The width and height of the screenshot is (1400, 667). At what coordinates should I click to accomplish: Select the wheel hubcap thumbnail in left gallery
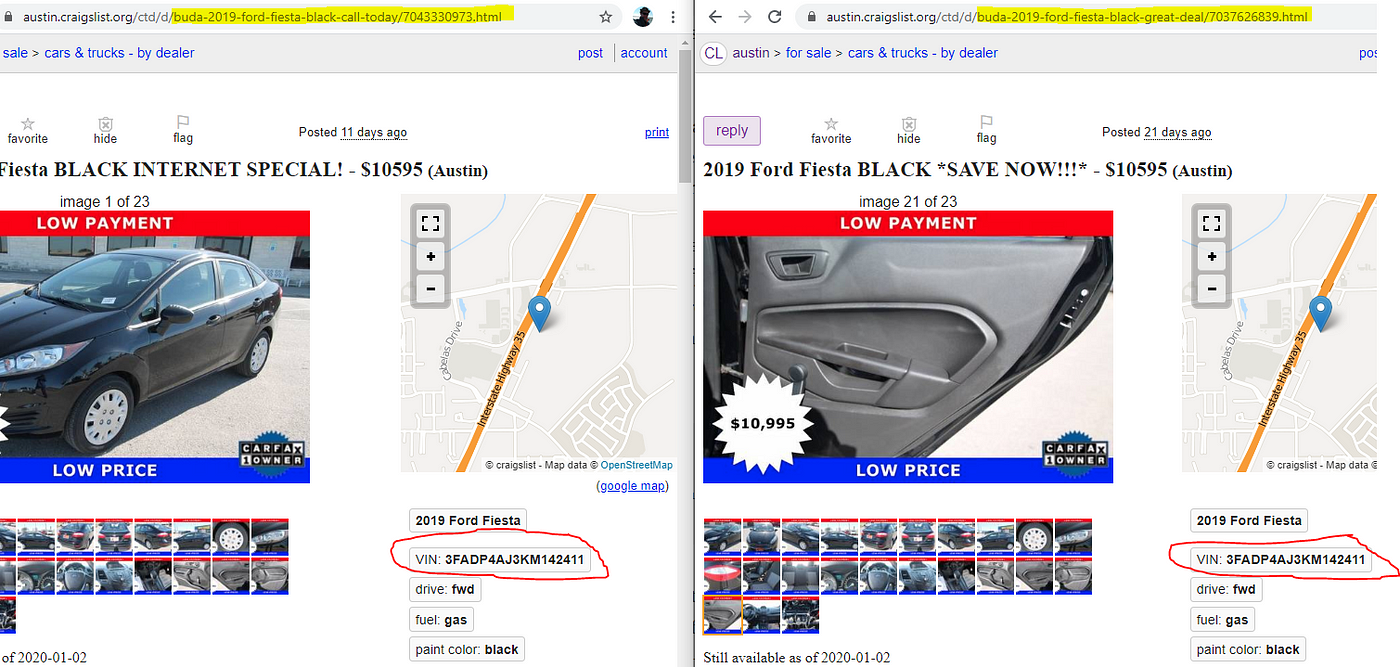point(231,537)
